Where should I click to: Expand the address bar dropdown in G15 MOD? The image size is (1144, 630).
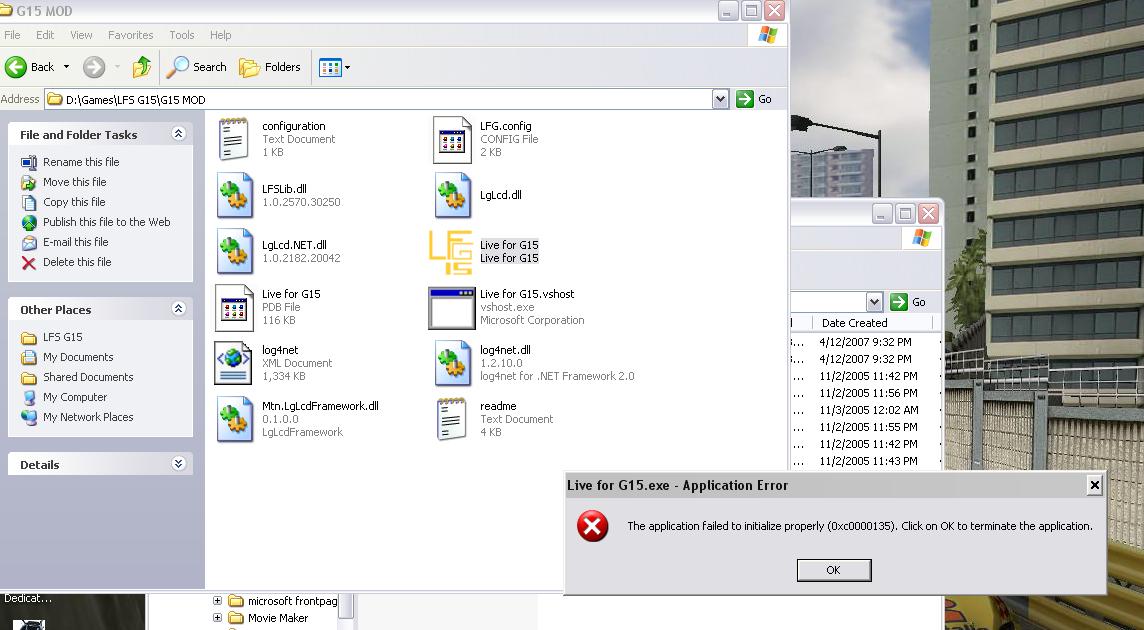click(720, 99)
